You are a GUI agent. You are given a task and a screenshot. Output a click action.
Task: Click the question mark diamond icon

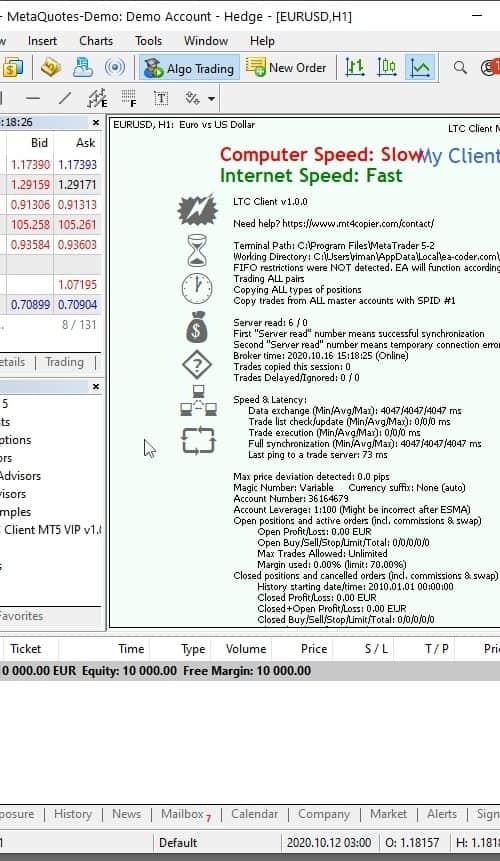pos(197,365)
